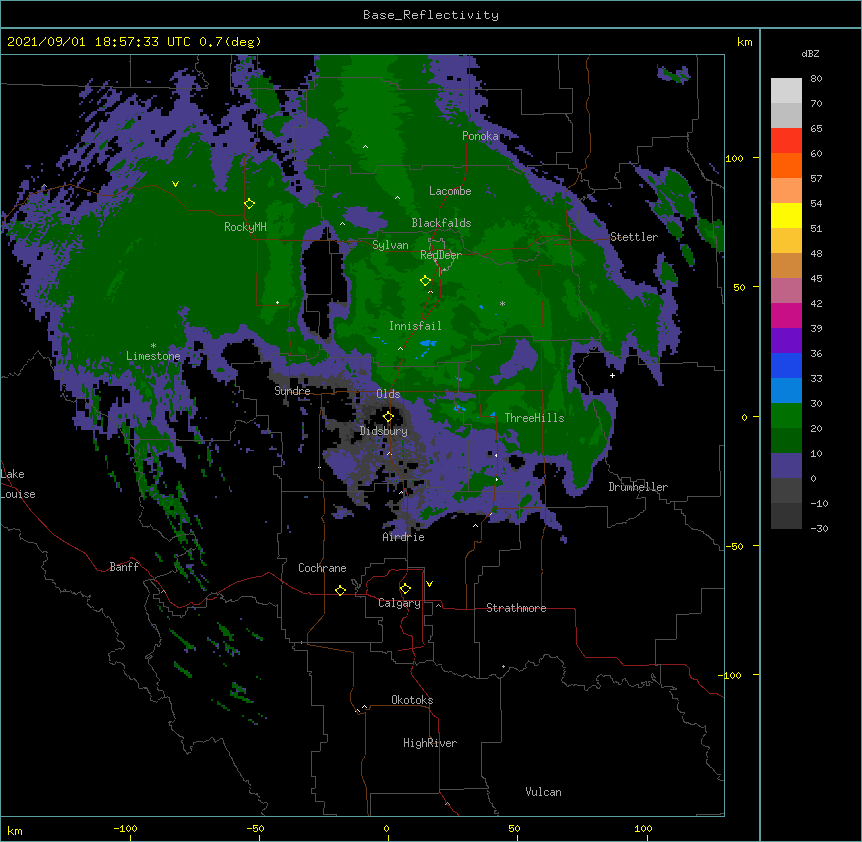This screenshot has width=862, height=842.
Task: Click the Stettler label
Action: point(634,237)
